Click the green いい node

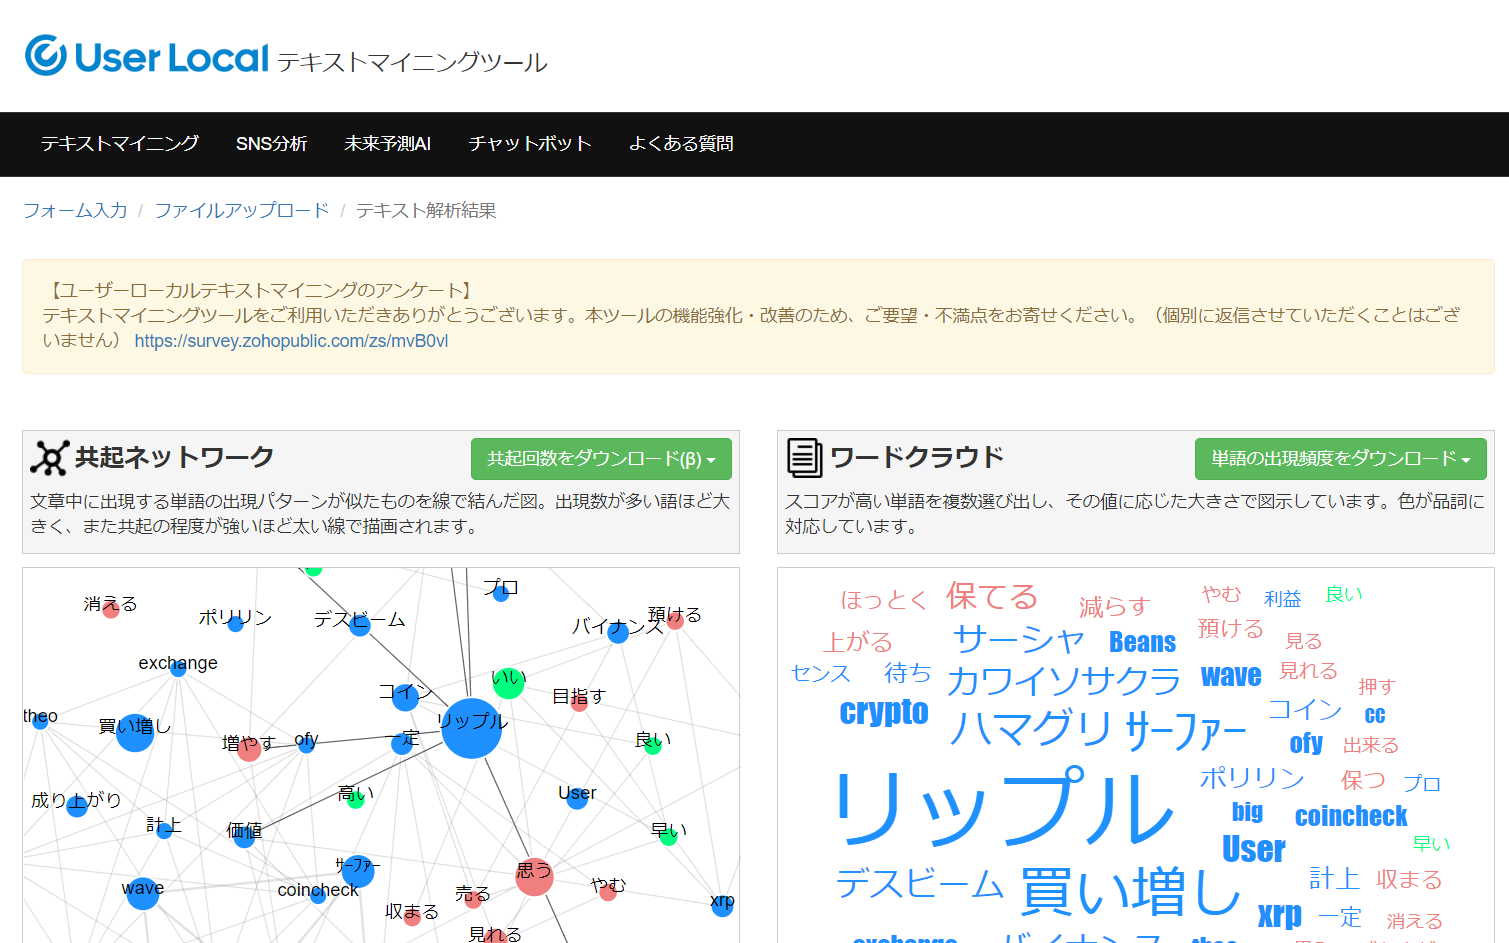508,683
